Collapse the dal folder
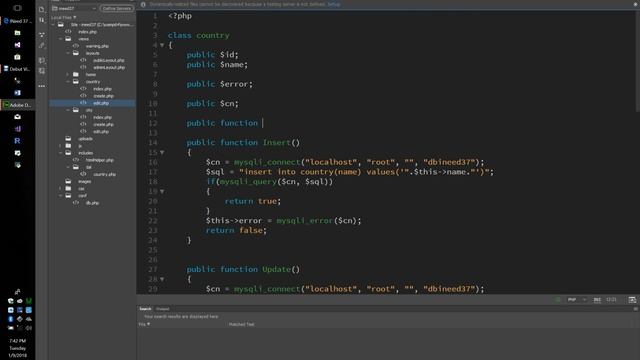640x360 pixels. pos(68,167)
